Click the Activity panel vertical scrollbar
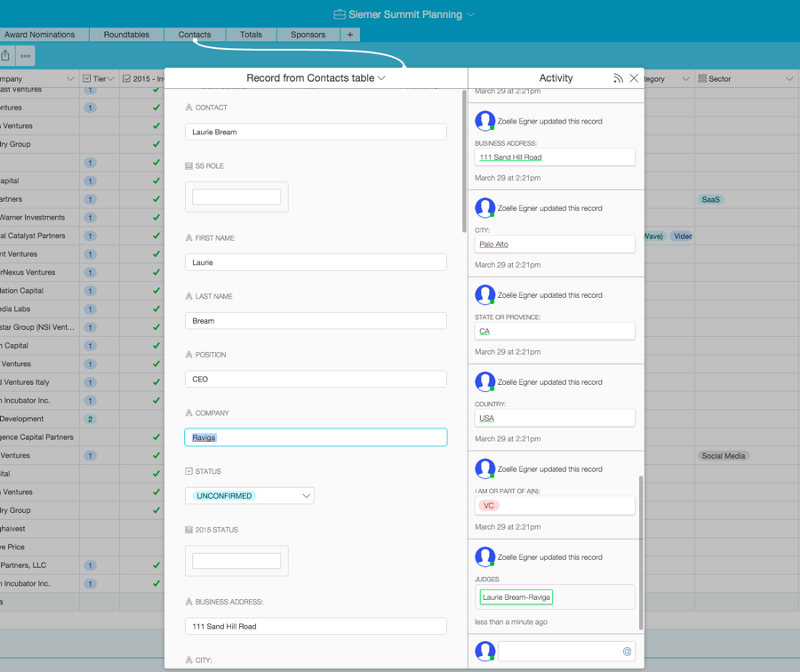800x672 pixels. (641, 553)
